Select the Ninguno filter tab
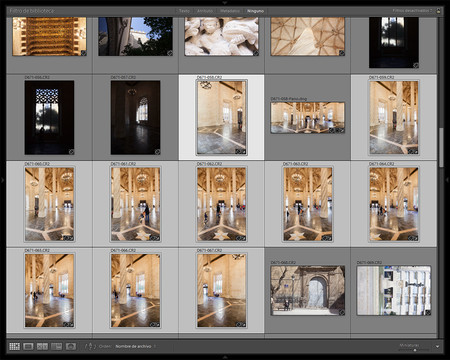This screenshot has height=360, width=450. [x=255, y=11]
